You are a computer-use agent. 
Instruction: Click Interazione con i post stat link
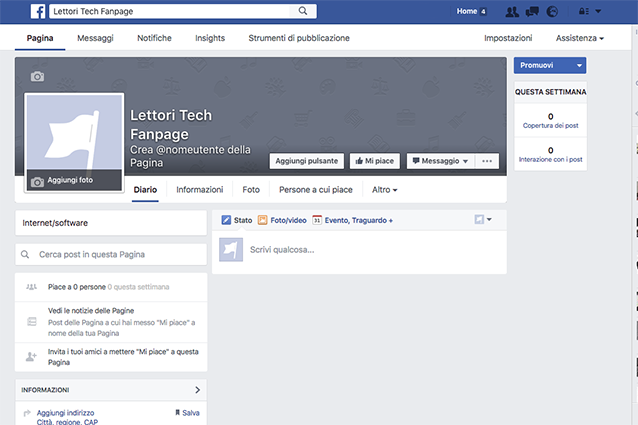click(x=550, y=159)
